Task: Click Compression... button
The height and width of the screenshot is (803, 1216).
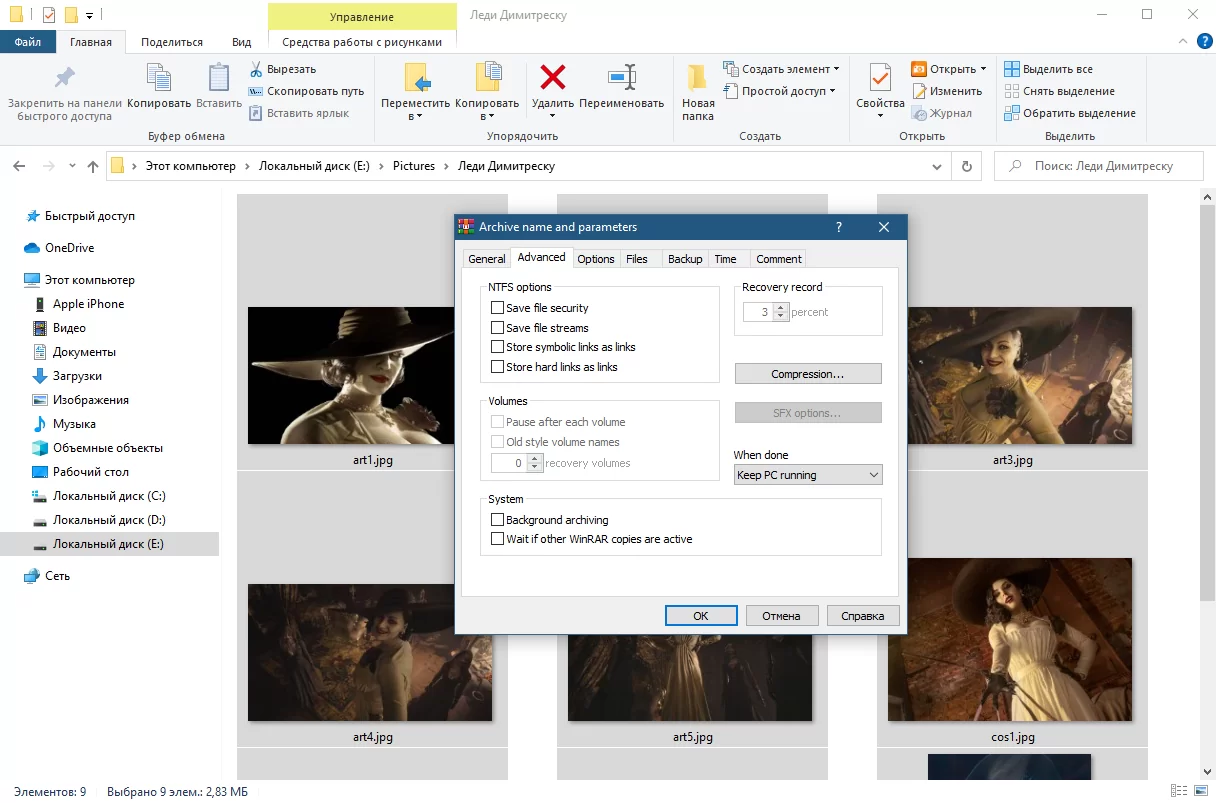Action: [x=808, y=374]
